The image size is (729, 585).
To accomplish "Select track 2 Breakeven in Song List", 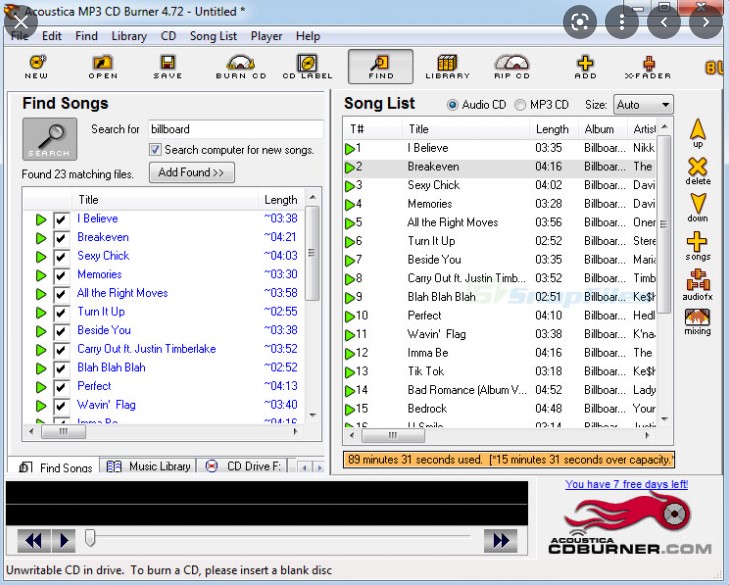I will (x=501, y=167).
